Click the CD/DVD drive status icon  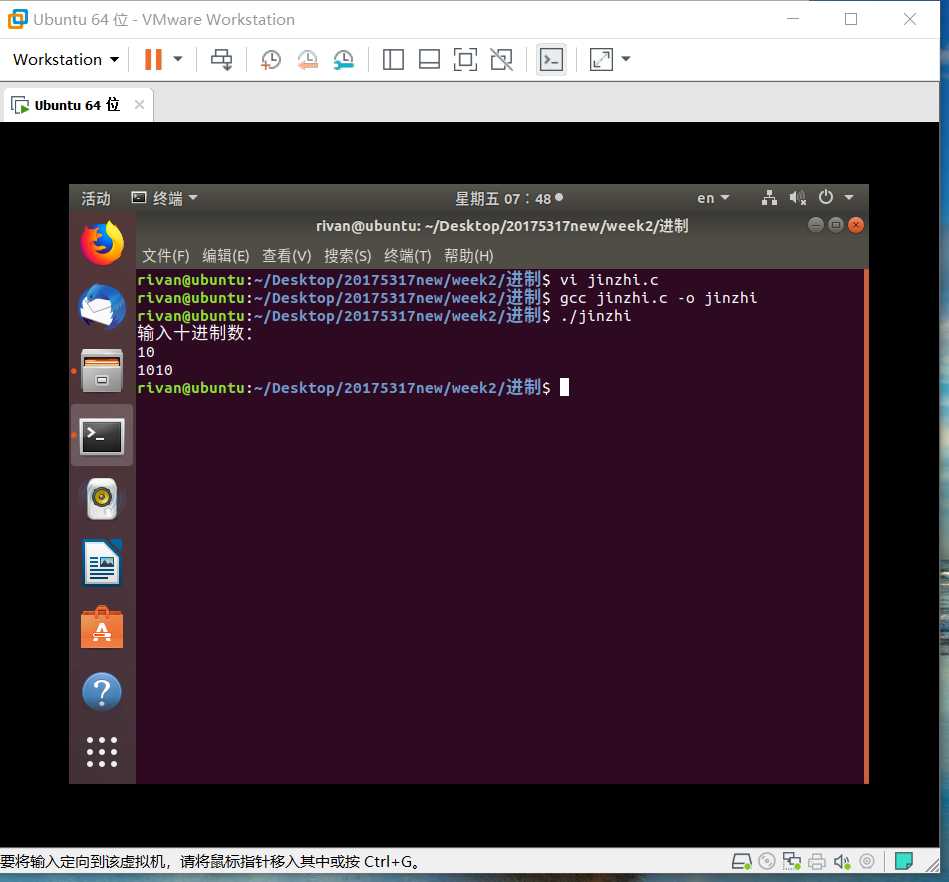(x=766, y=861)
